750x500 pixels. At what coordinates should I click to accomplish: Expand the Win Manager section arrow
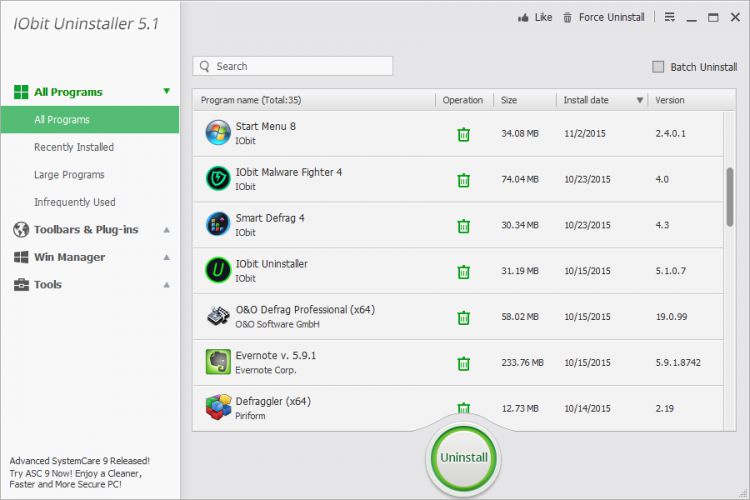[x=166, y=257]
